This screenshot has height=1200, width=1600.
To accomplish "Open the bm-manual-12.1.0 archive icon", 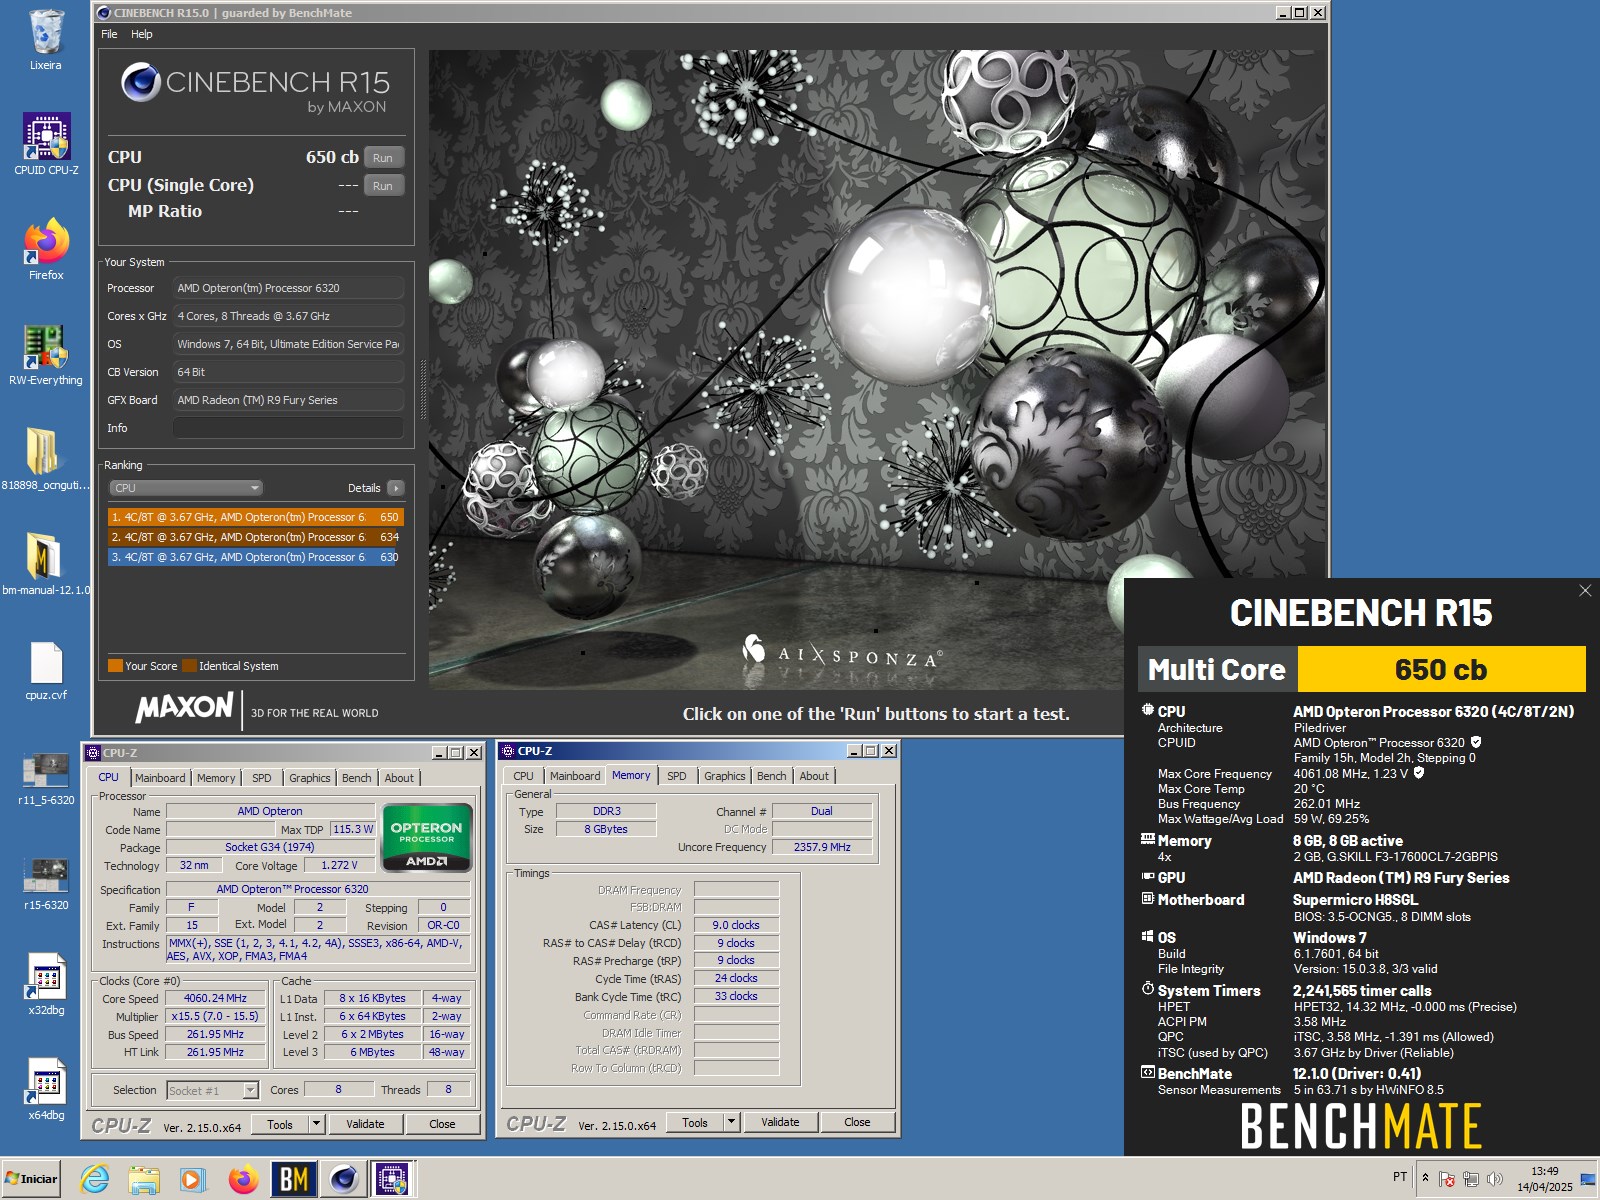I will point(46,565).
